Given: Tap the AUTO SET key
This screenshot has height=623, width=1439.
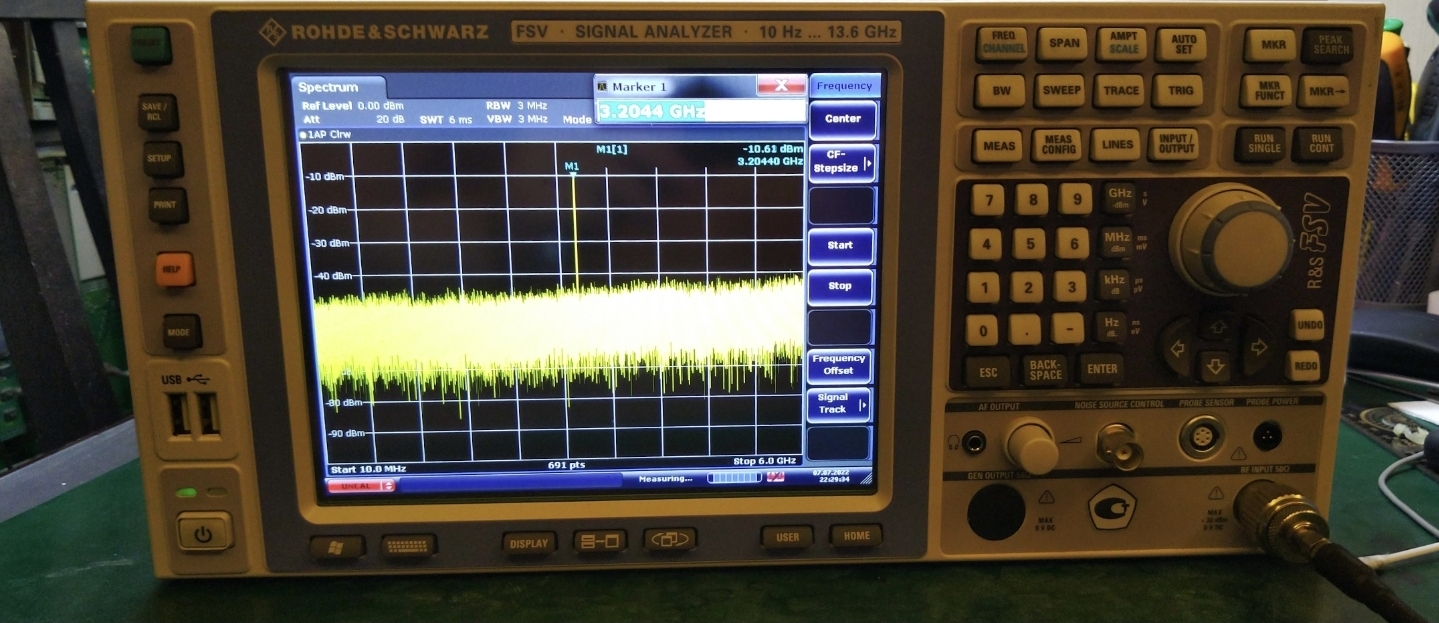Looking at the screenshot, I should pyautogui.click(x=1181, y=44).
